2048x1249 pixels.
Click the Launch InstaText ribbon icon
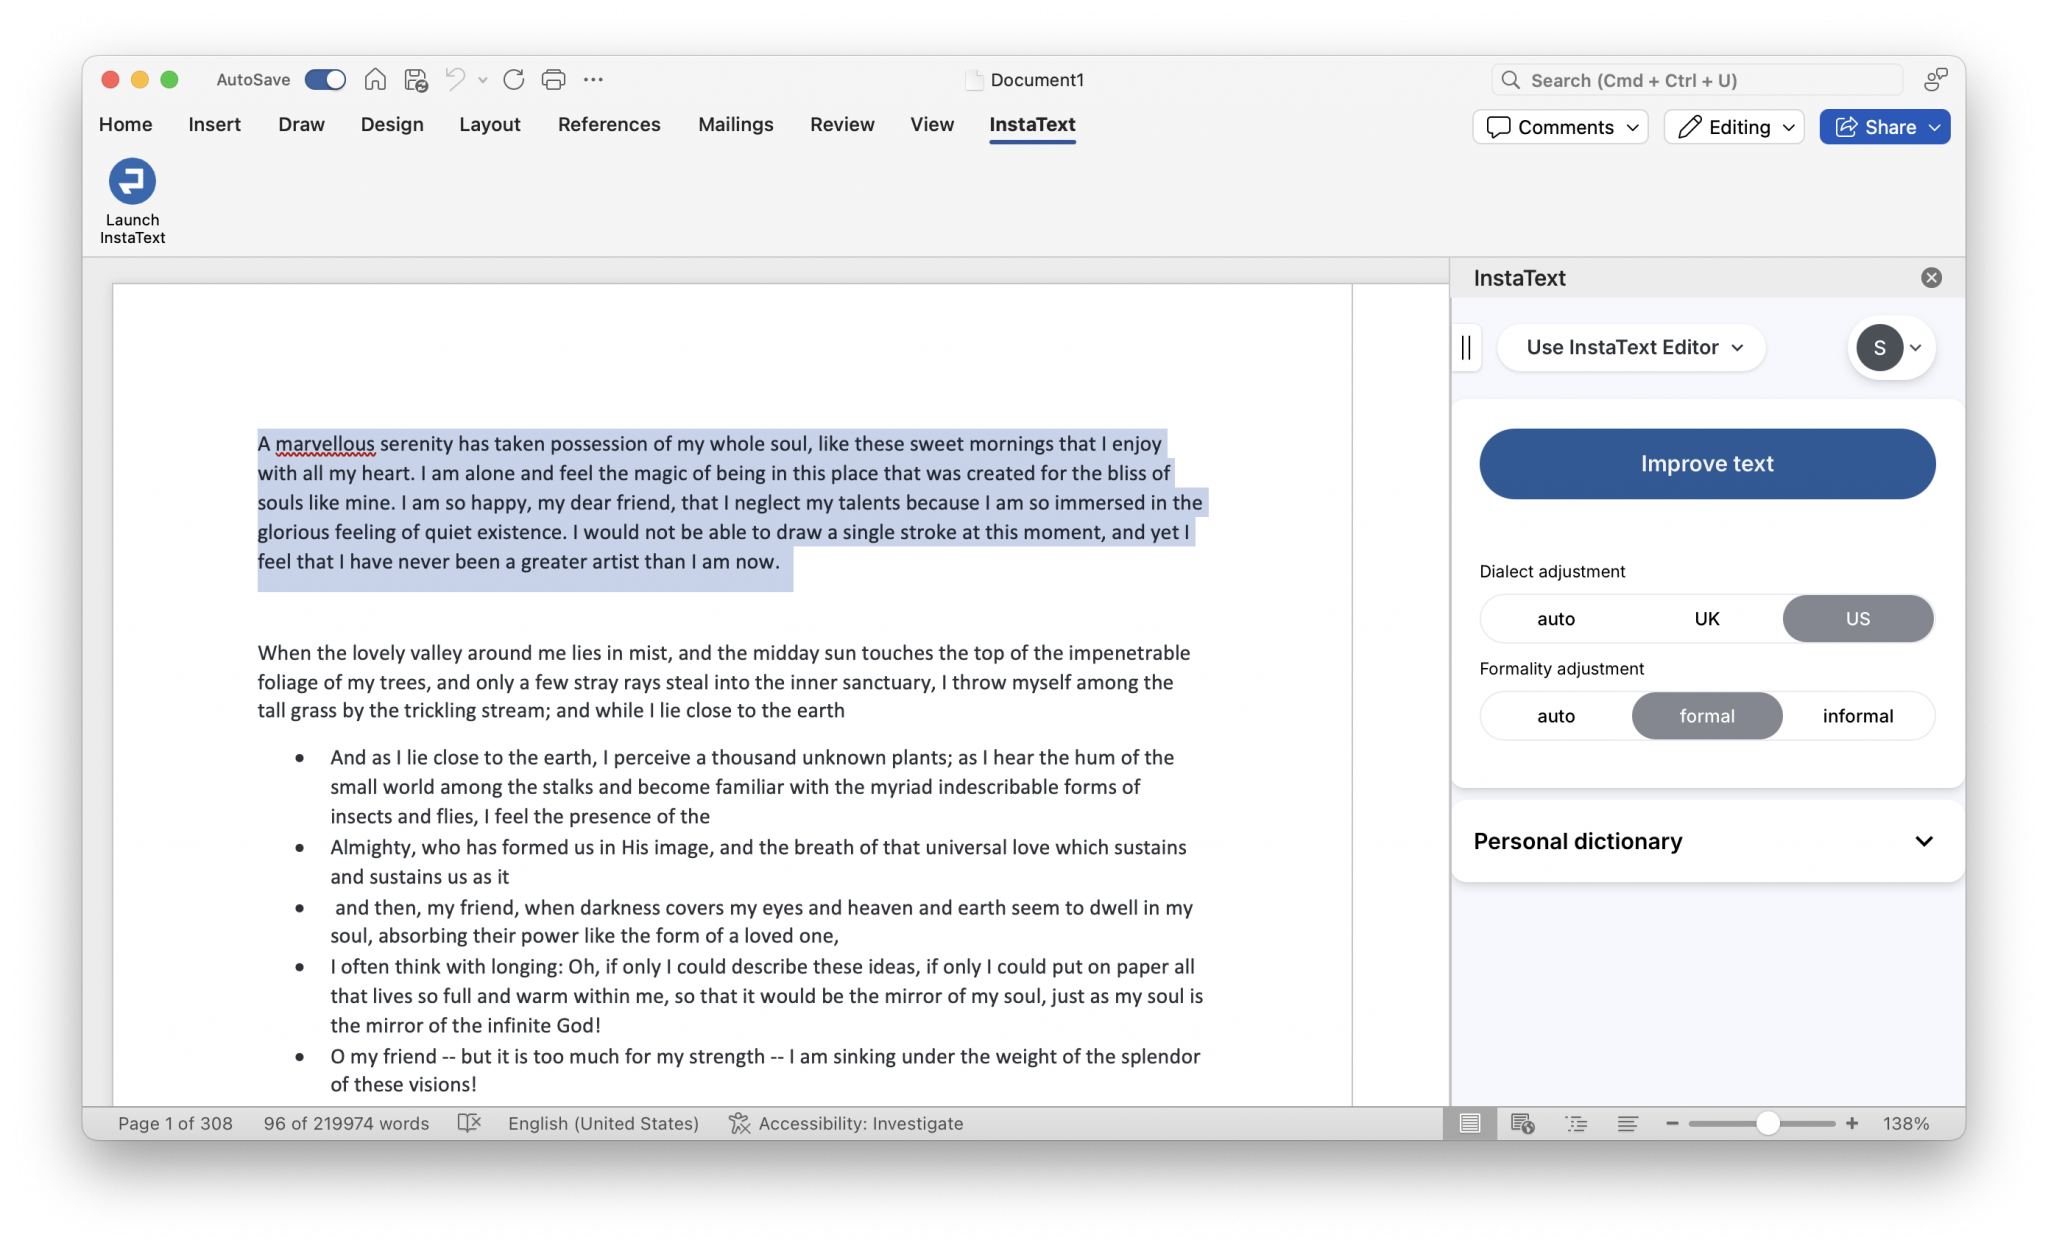click(x=131, y=197)
